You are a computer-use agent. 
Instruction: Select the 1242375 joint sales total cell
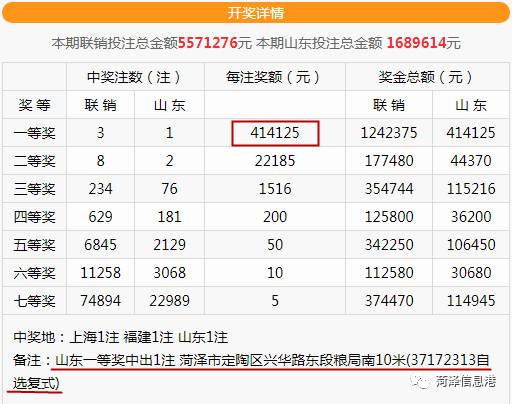[x=389, y=133]
